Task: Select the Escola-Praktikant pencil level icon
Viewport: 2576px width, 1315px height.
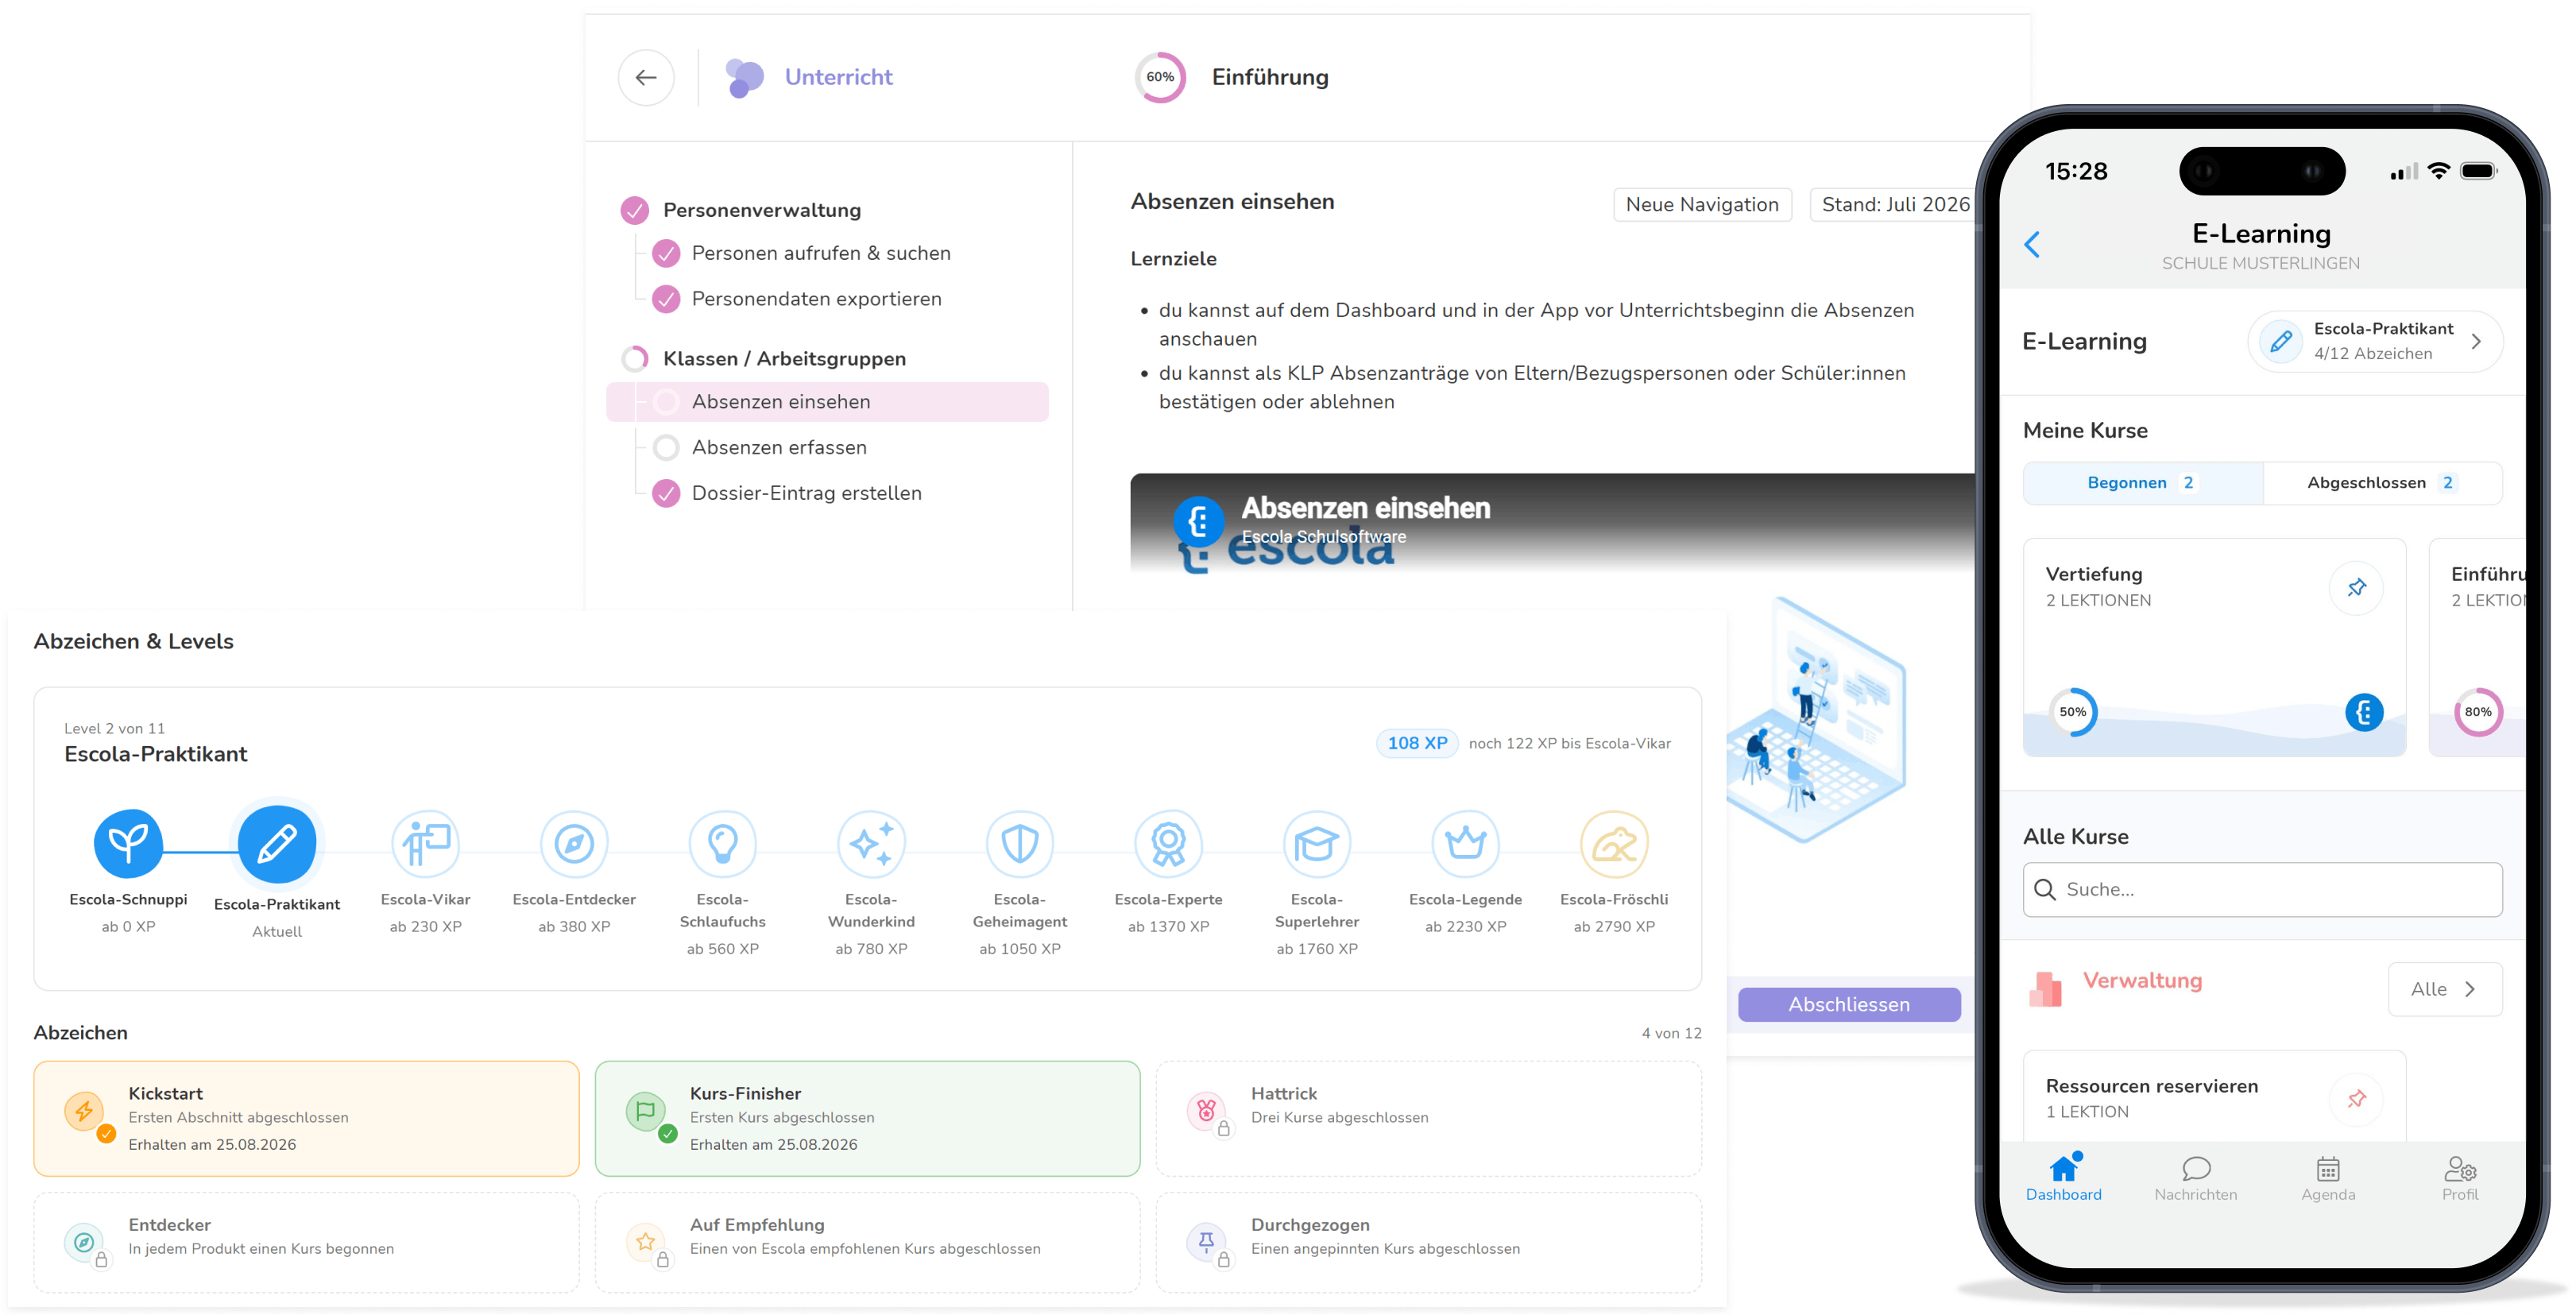Action: 277,844
